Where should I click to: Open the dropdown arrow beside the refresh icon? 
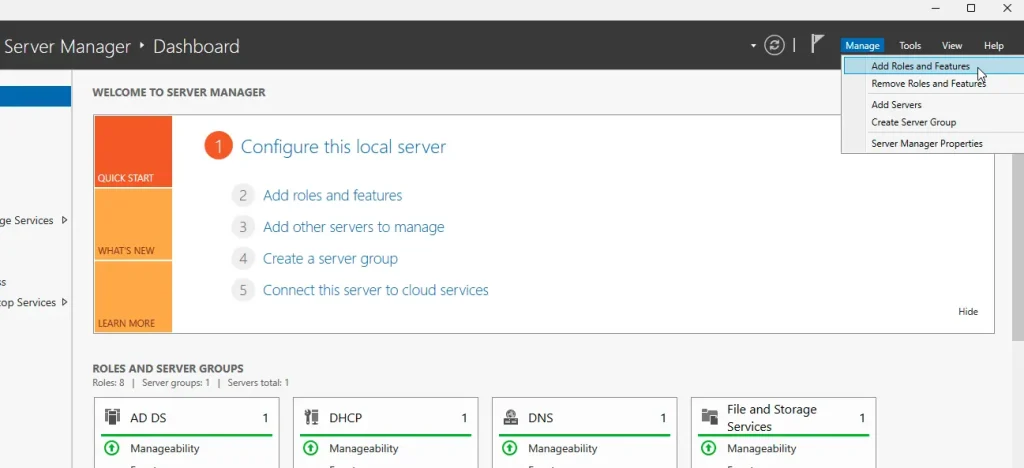pos(753,46)
